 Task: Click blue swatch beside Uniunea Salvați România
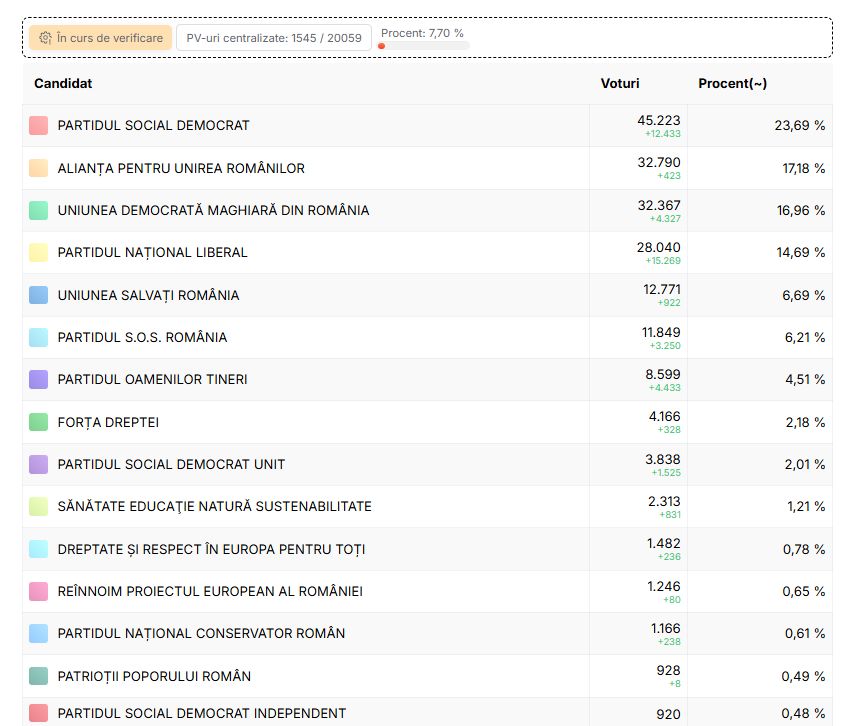click(39, 295)
